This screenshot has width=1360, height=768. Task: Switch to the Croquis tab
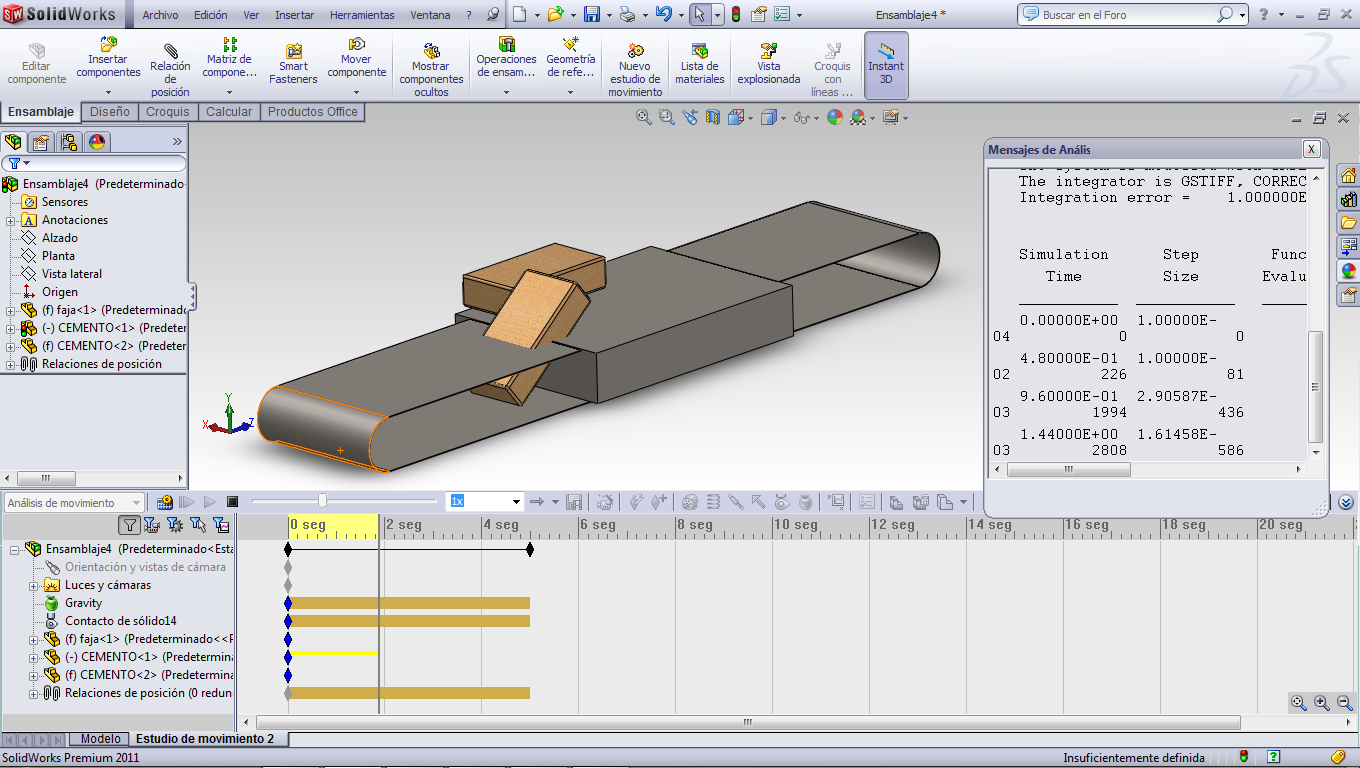(167, 112)
